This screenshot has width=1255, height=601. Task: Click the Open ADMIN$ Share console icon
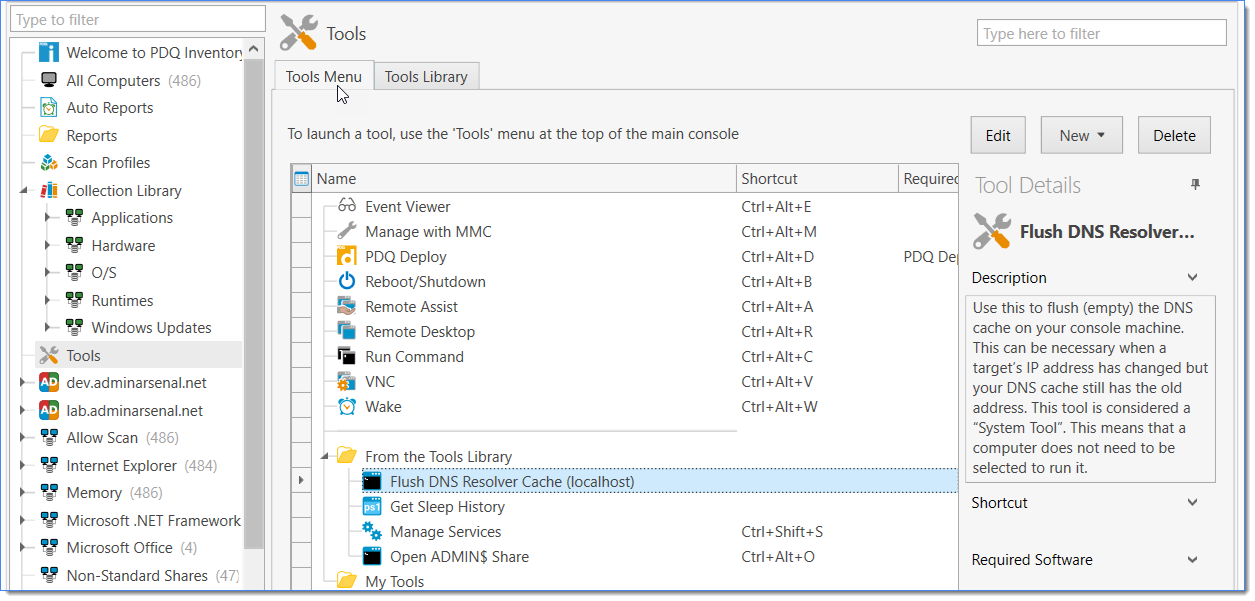tap(372, 556)
